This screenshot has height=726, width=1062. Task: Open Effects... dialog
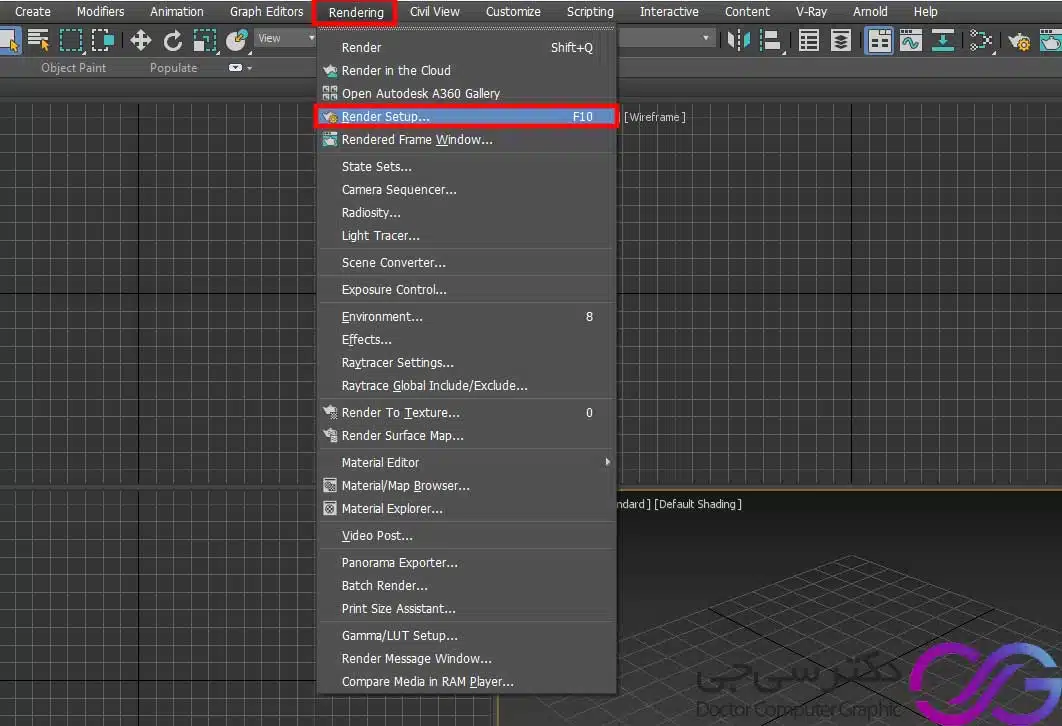pyautogui.click(x=467, y=340)
